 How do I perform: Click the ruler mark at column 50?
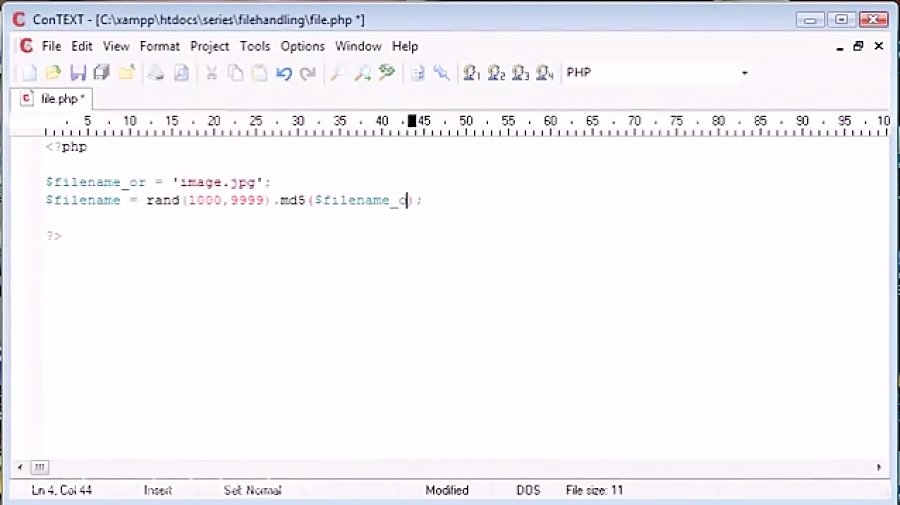point(465,121)
